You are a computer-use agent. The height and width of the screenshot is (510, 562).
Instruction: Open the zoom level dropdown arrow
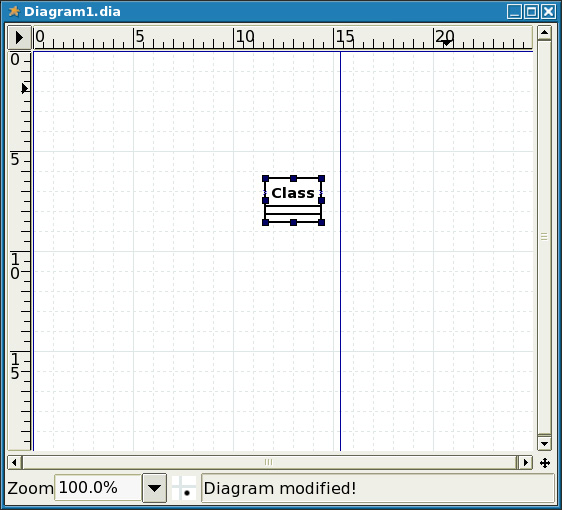click(154, 488)
